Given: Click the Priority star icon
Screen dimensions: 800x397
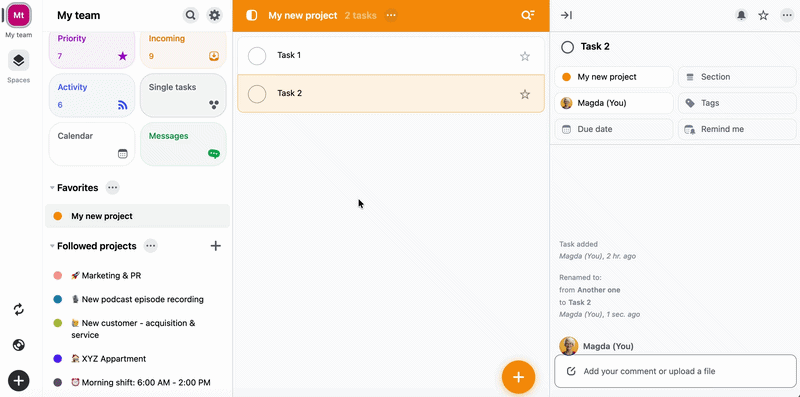Looking at the screenshot, I should click(x=122, y=56).
